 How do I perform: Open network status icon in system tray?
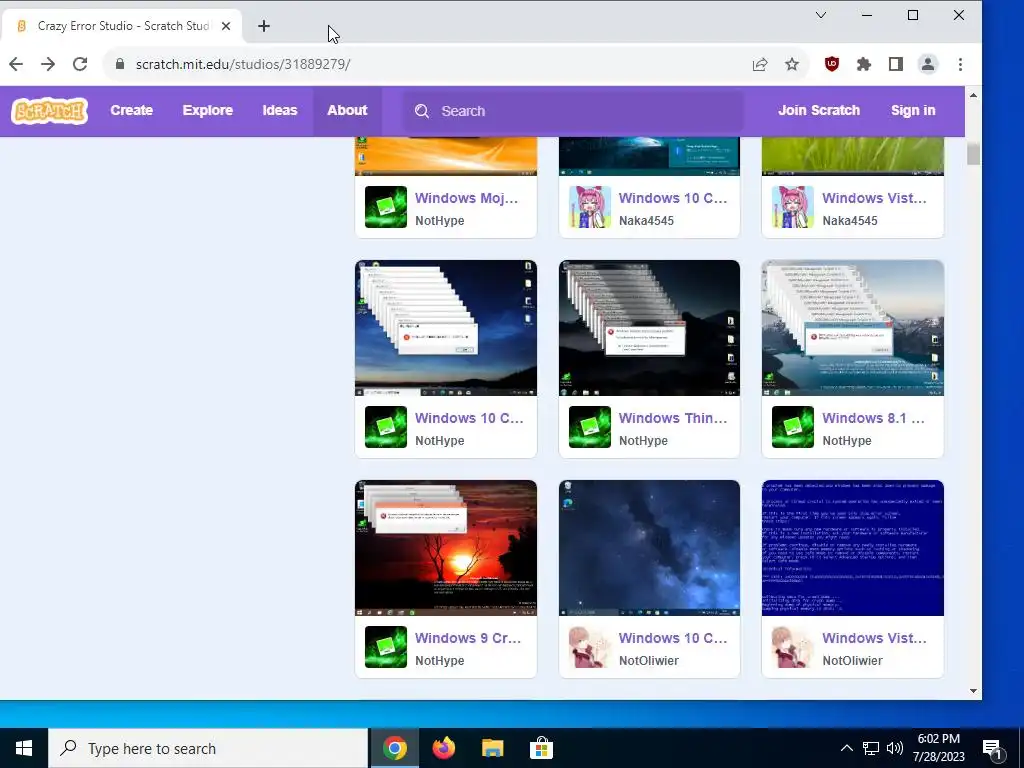(871, 748)
